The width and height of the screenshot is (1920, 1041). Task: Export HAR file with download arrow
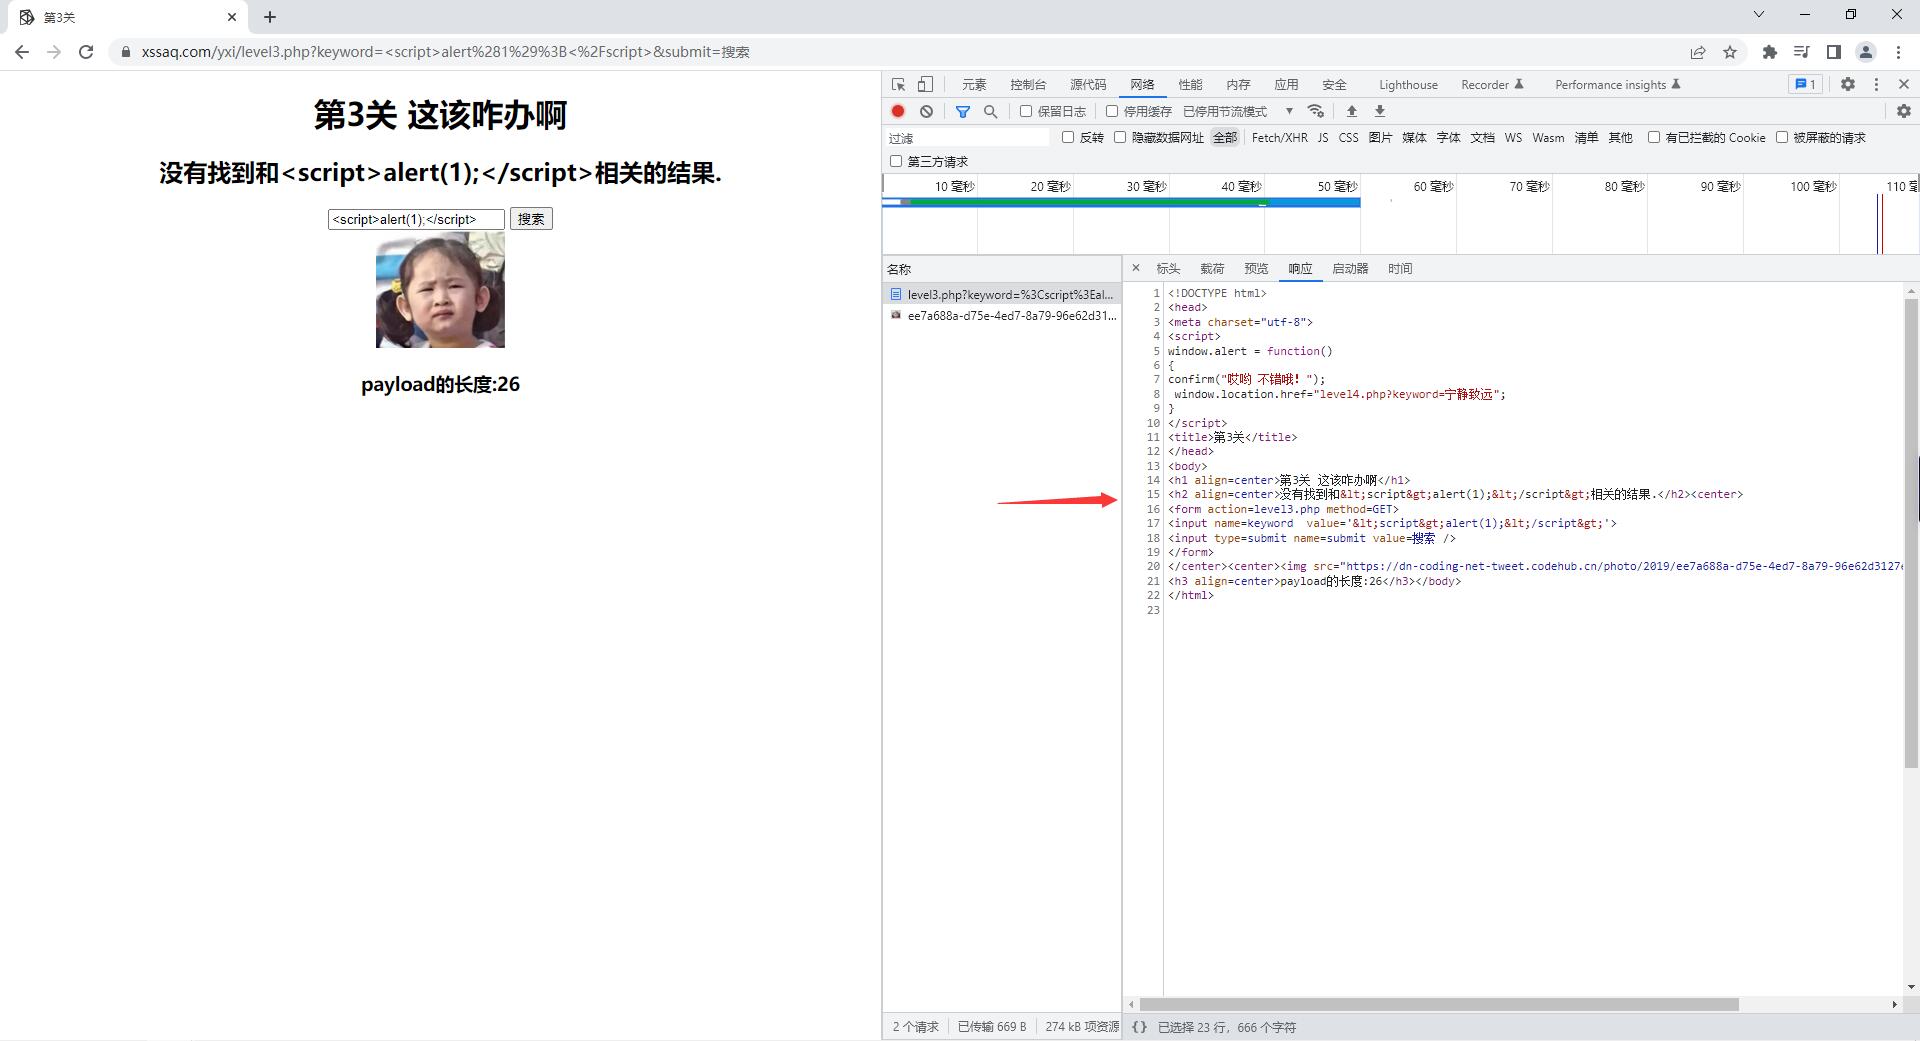(x=1380, y=111)
